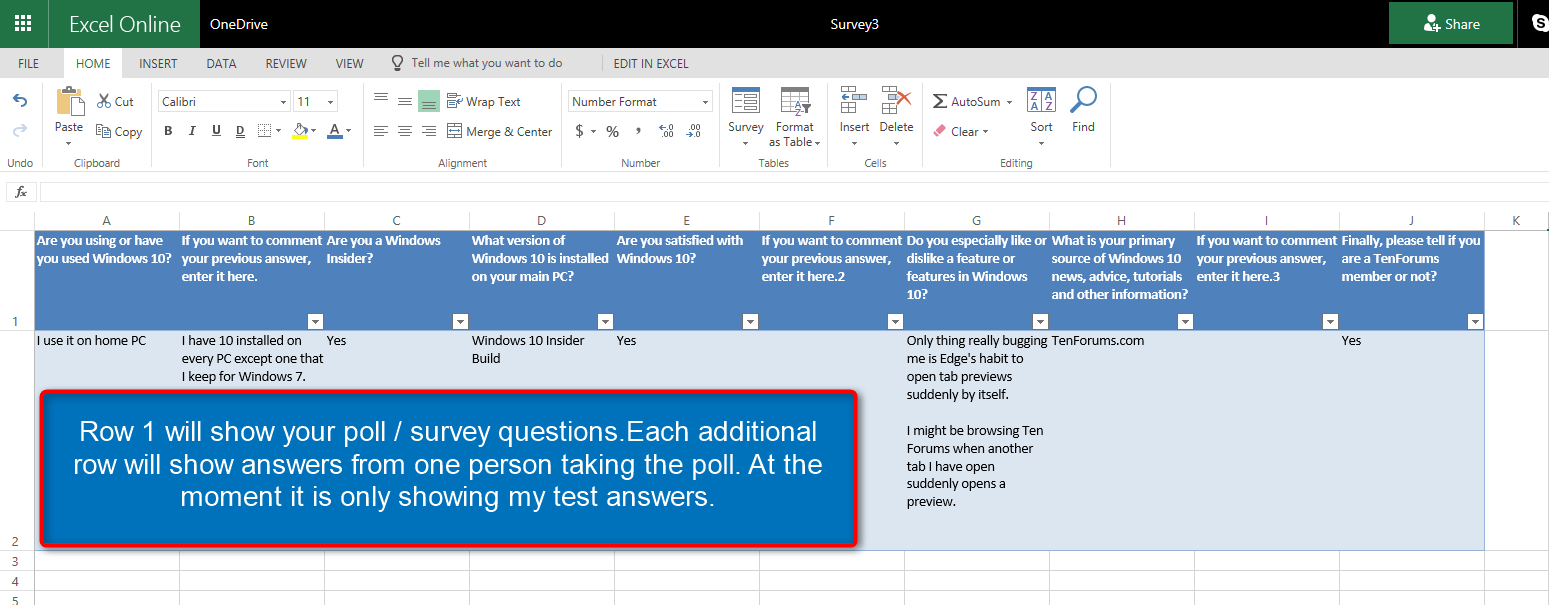Toggle italic formatting
Image resolution: width=1549 pixels, height=605 pixels.
tap(191, 131)
